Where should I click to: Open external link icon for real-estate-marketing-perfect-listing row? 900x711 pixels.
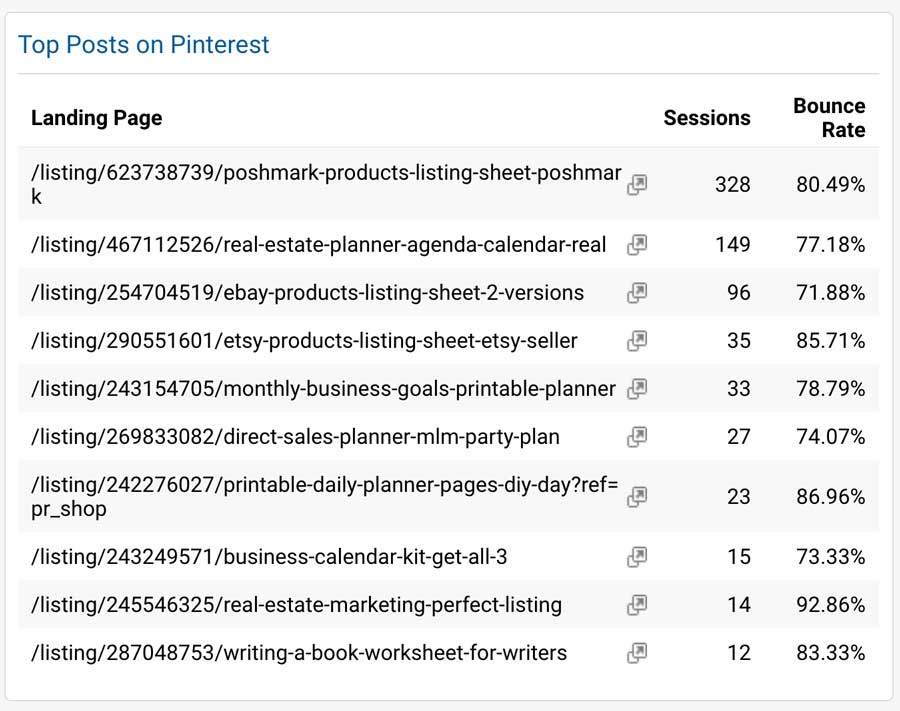pos(637,605)
